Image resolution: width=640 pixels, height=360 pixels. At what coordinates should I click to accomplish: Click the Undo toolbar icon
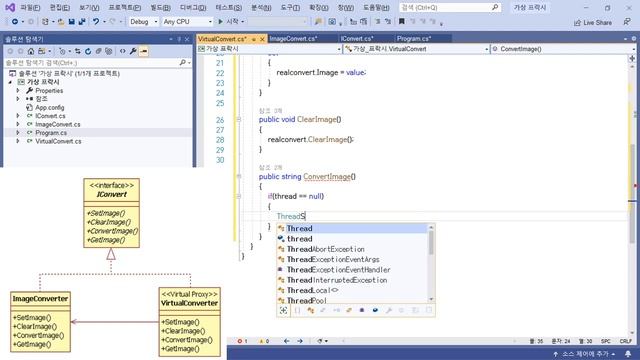pos(96,22)
